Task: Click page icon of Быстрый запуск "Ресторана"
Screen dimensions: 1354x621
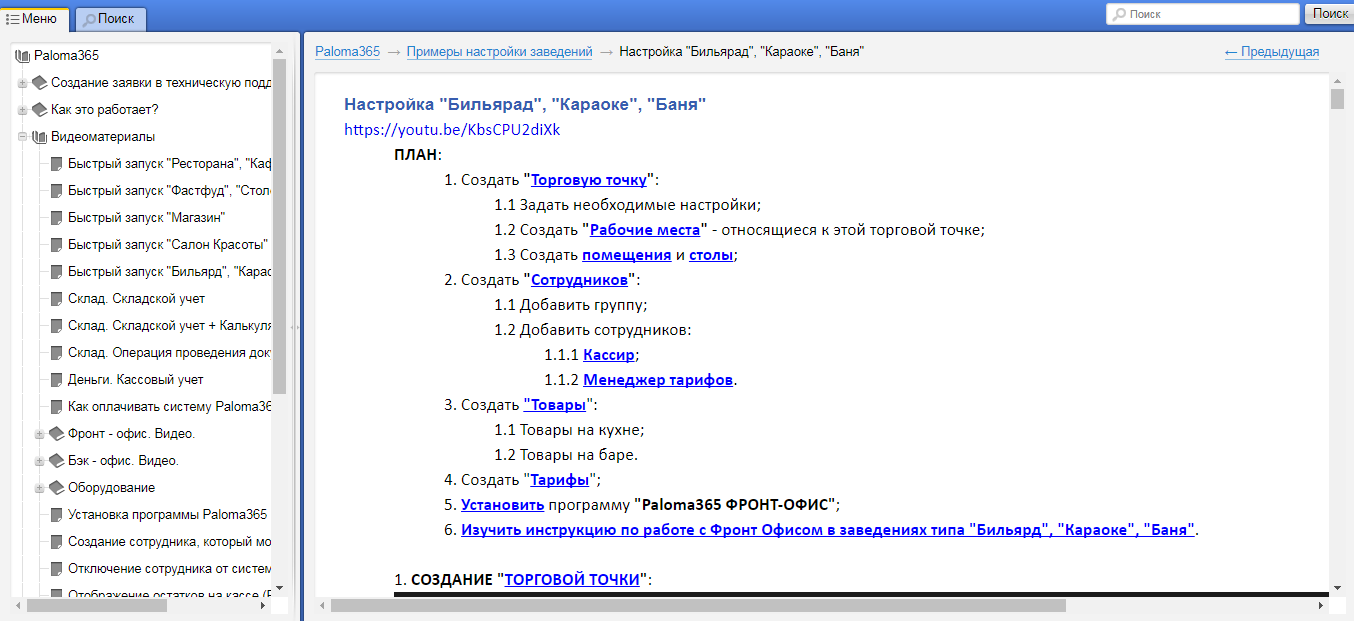Action: pos(57,164)
